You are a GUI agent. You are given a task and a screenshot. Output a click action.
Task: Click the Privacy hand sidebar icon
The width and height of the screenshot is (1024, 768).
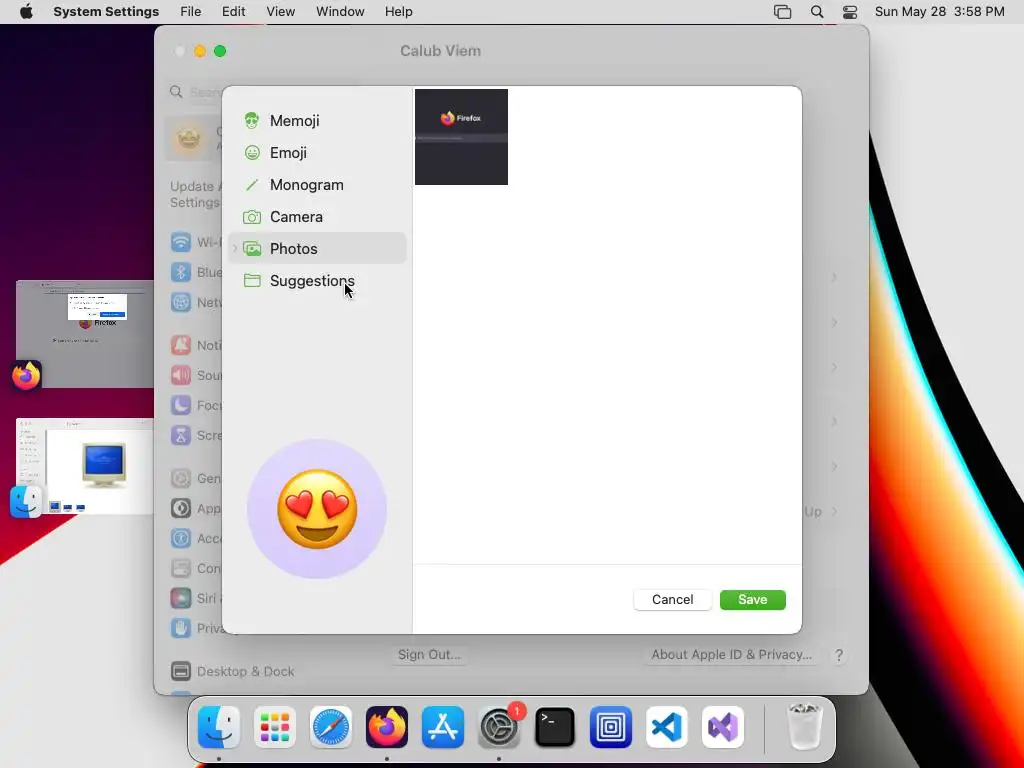tap(181, 628)
